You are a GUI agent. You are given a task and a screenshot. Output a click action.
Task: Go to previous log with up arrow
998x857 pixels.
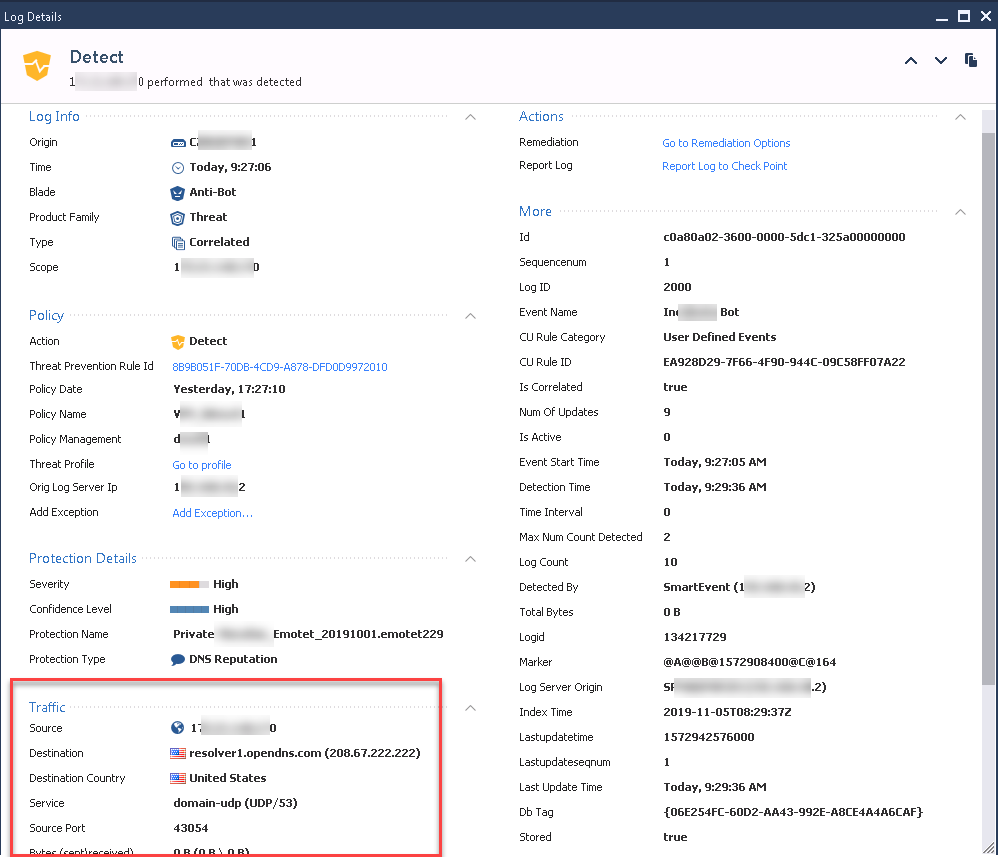(x=910, y=61)
